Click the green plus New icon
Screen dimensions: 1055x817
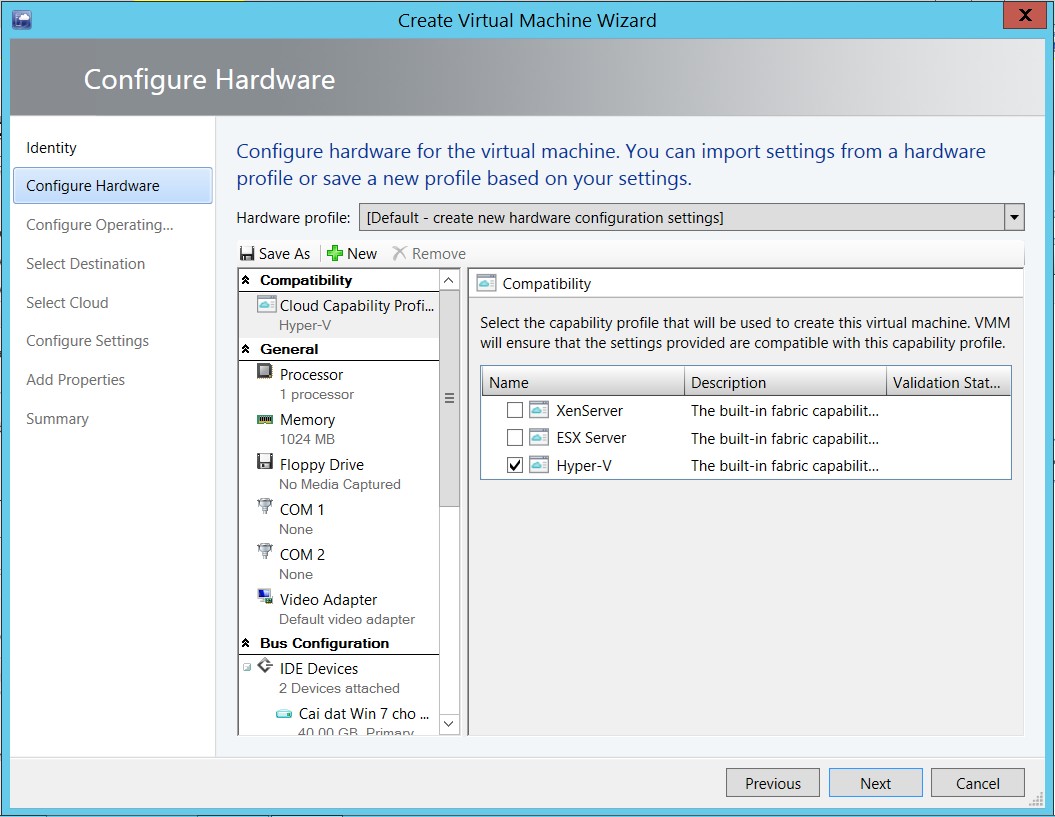point(335,254)
